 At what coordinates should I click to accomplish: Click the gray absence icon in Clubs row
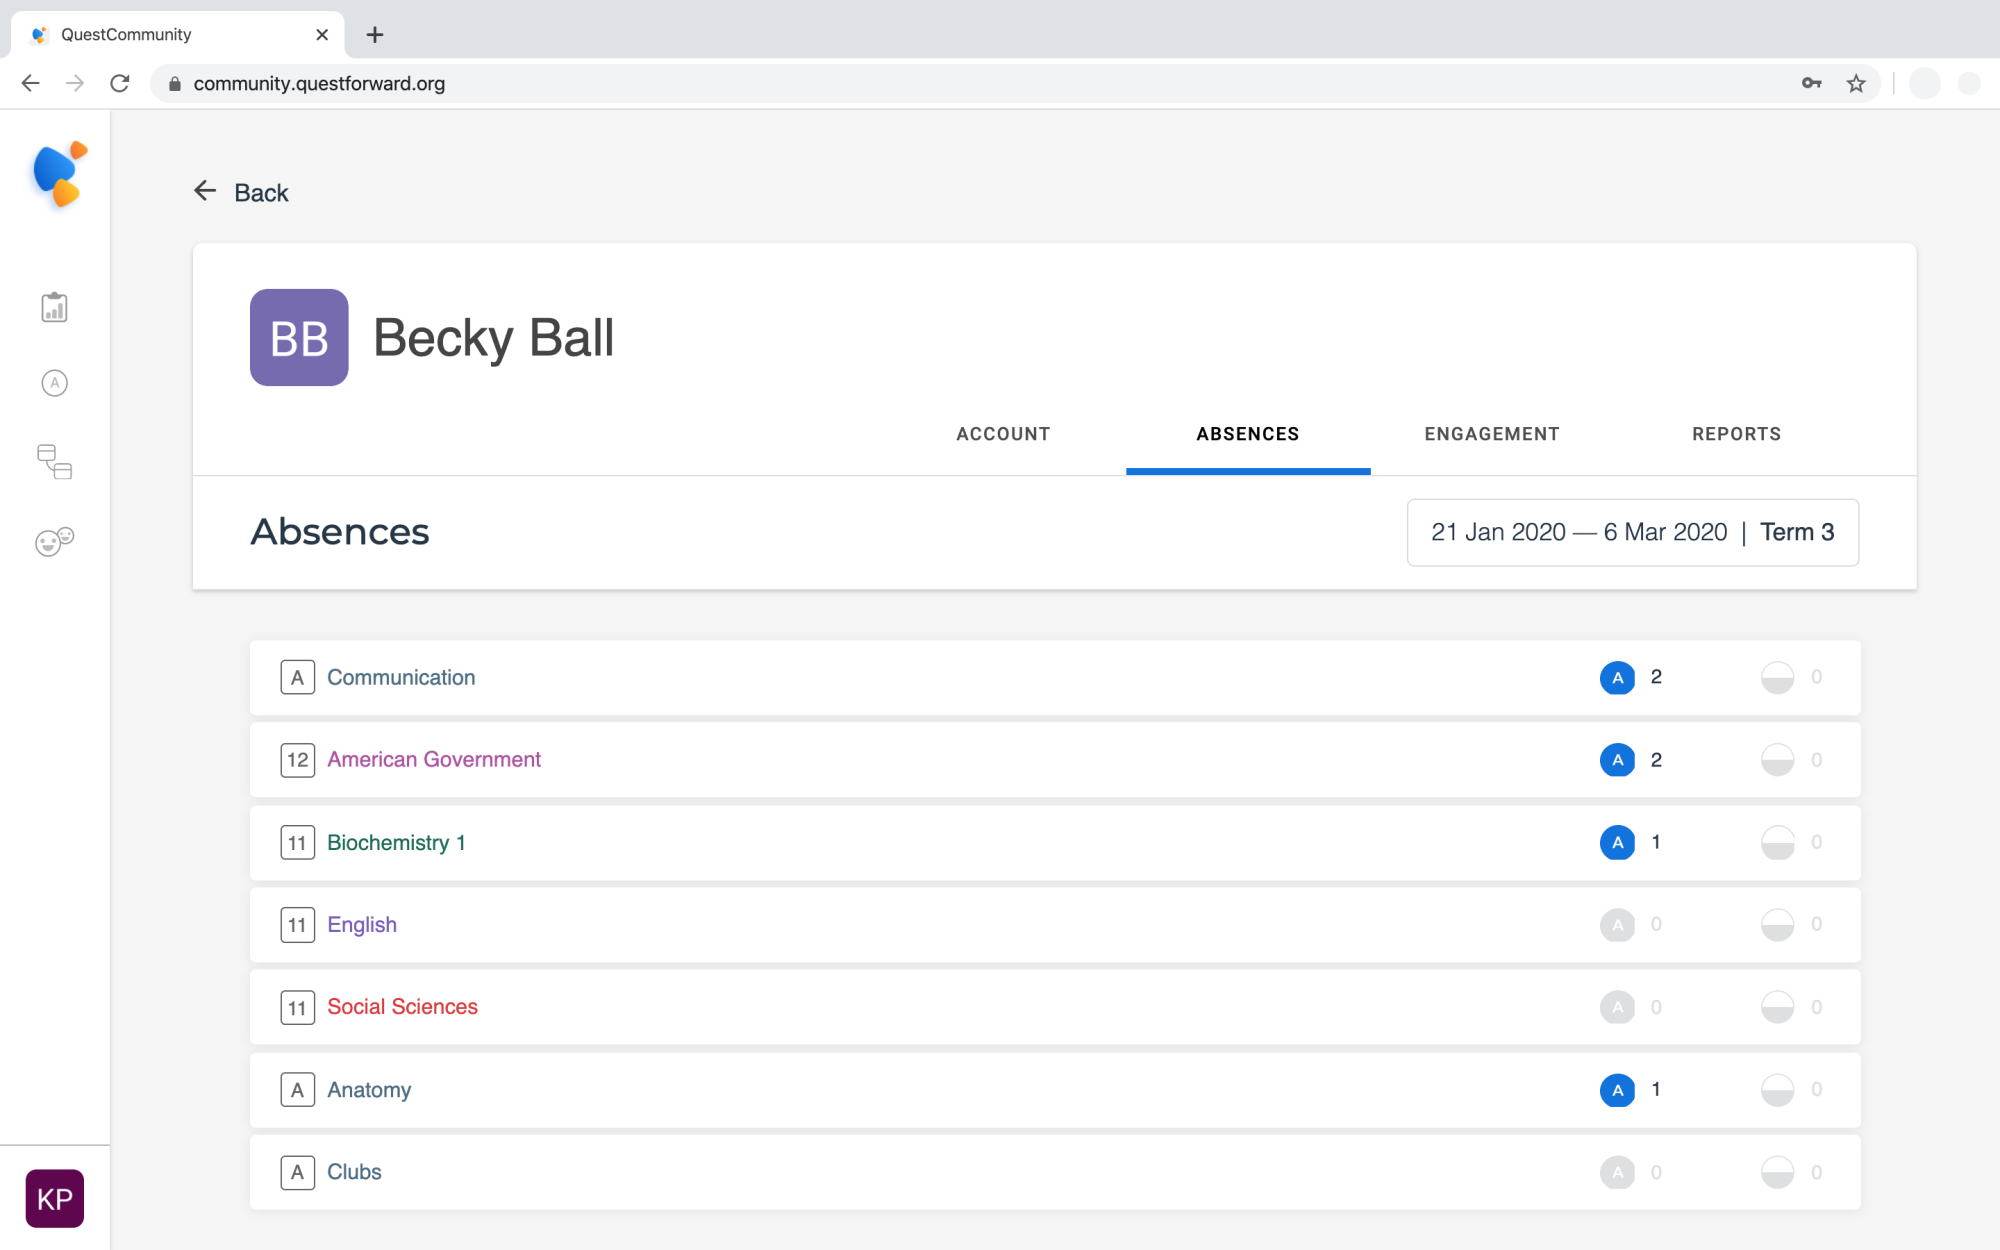[1617, 1172]
